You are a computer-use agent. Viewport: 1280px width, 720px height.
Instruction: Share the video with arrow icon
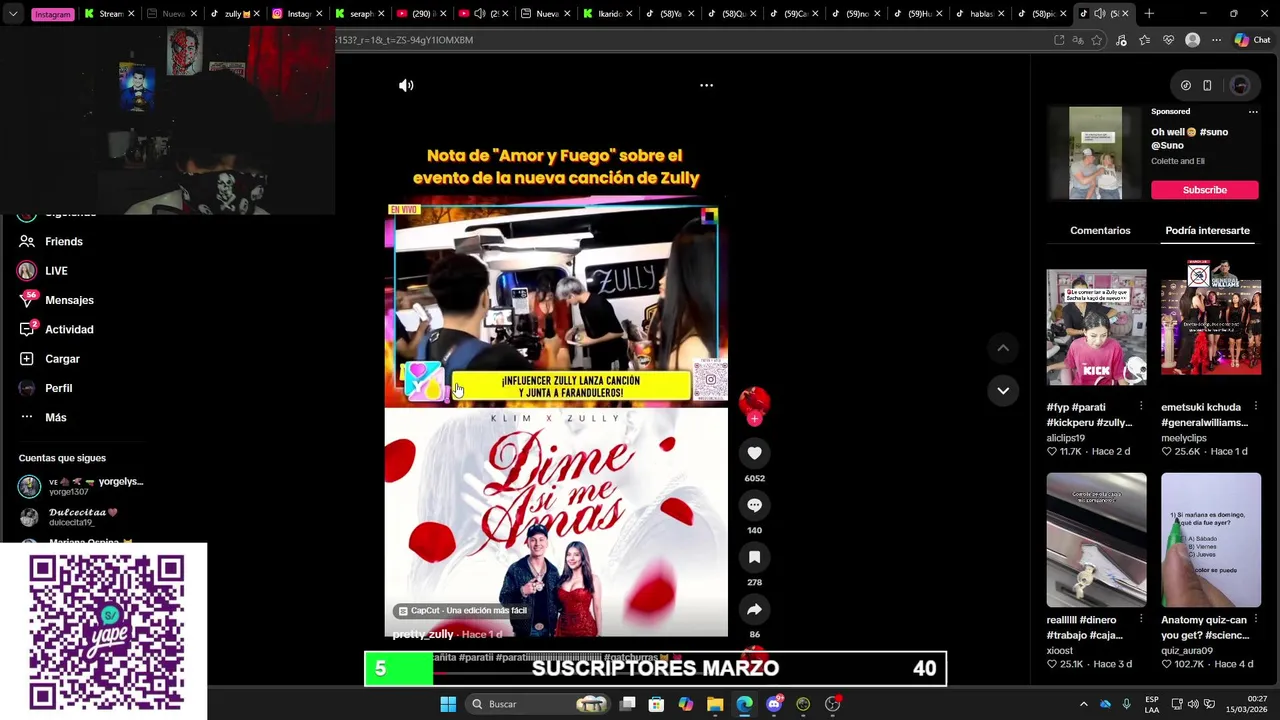point(754,609)
